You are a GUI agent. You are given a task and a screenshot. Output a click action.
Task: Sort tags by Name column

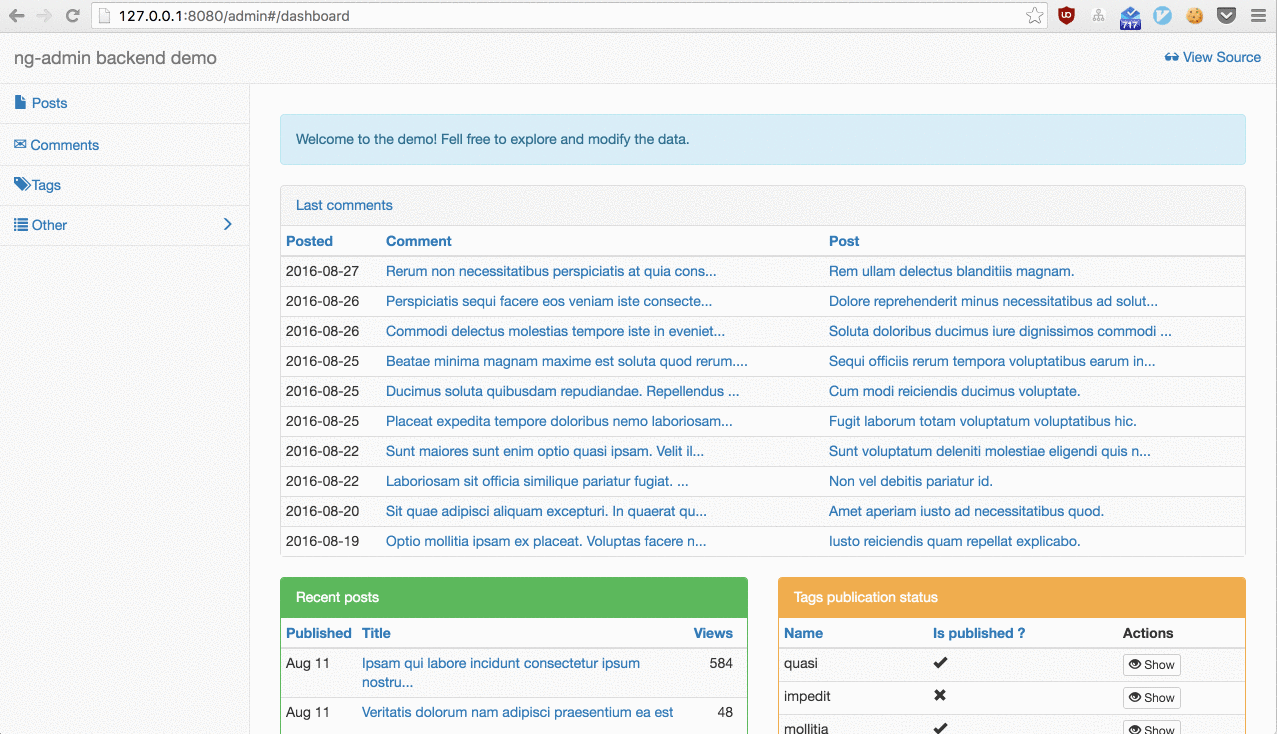(x=804, y=633)
